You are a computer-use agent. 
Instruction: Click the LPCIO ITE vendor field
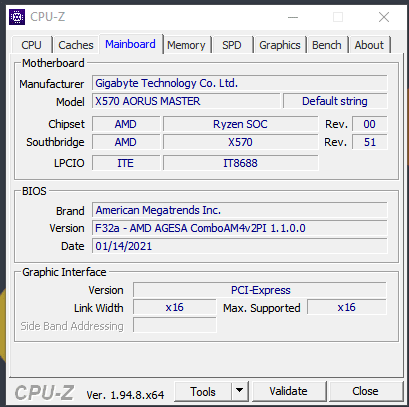[126, 163]
